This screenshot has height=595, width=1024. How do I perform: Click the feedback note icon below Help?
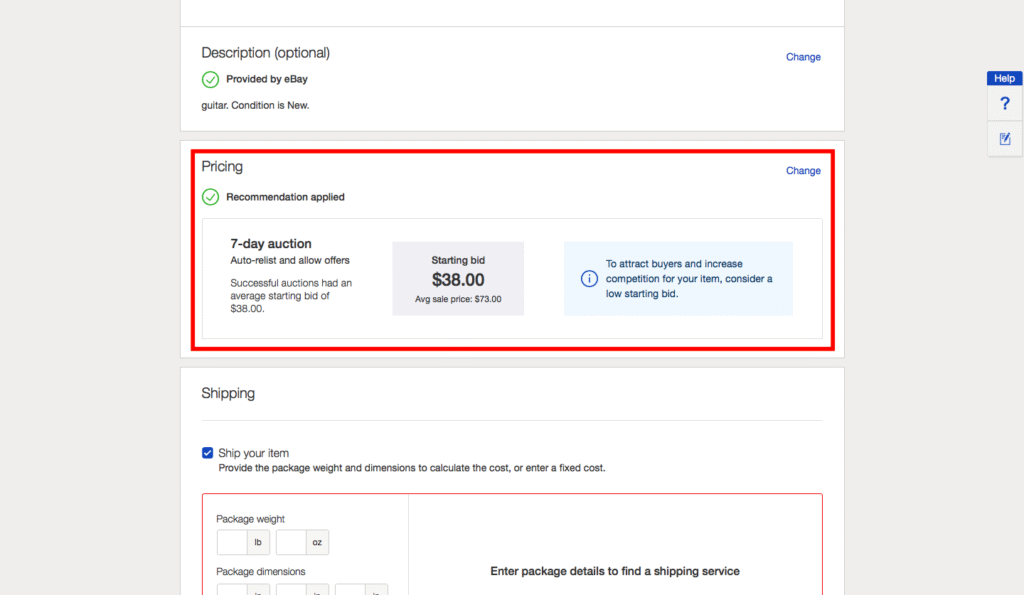pos(1005,139)
